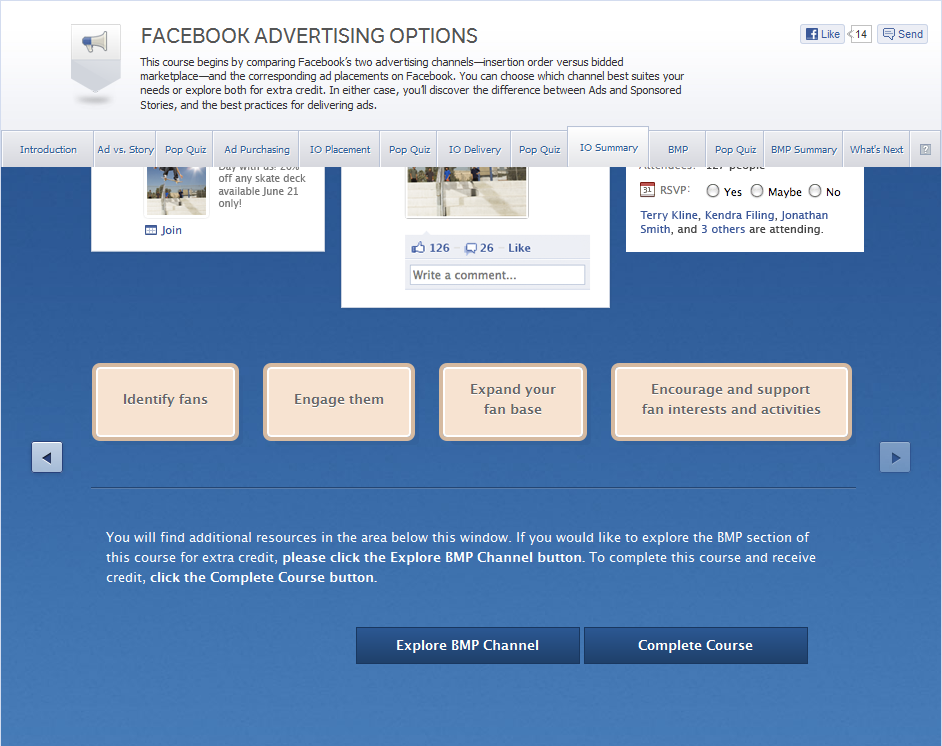Go to previous slide arrow
Viewport: 942px width, 746px height.
pyautogui.click(x=47, y=457)
